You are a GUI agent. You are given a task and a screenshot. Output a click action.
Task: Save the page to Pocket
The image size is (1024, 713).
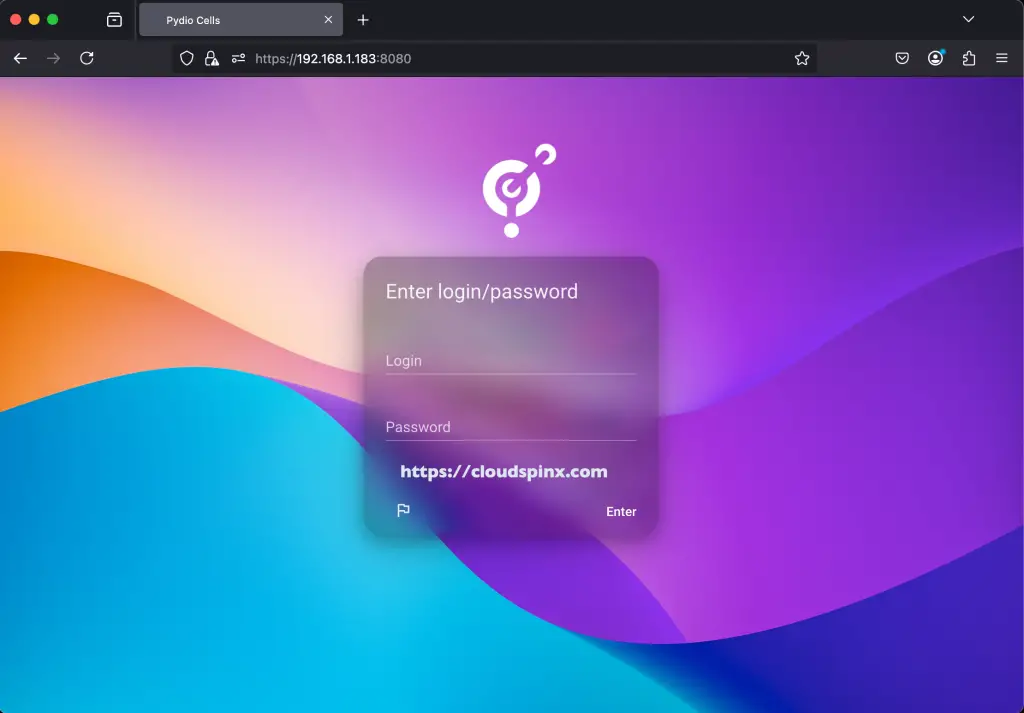(x=902, y=58)
